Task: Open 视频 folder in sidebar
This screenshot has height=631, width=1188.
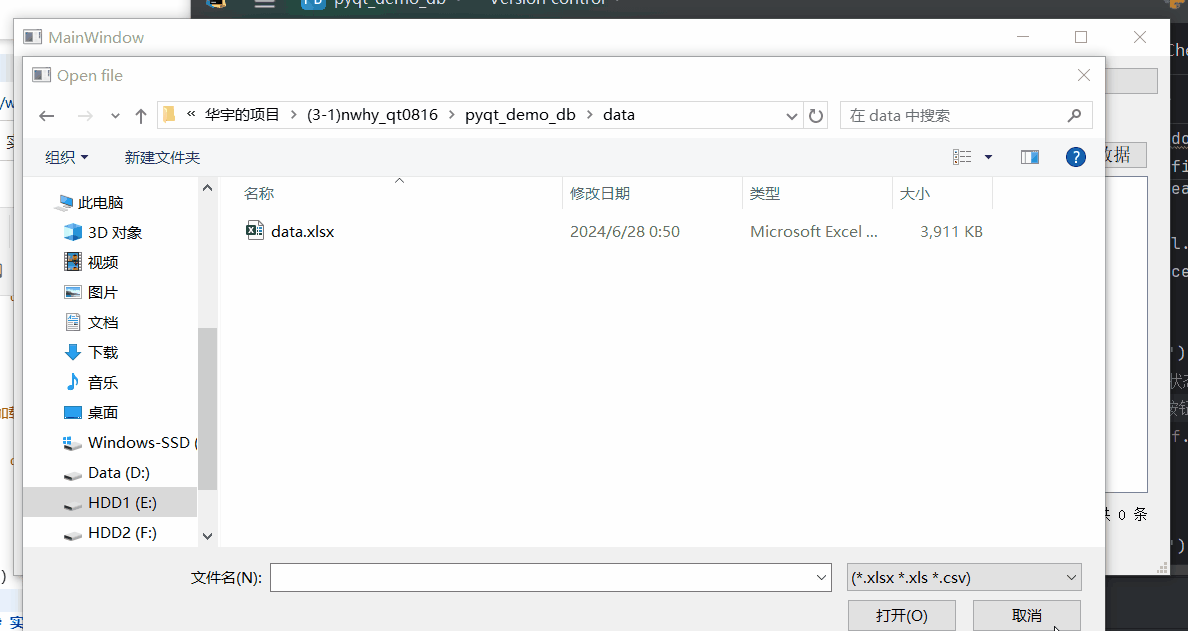Action: (92, 263)
